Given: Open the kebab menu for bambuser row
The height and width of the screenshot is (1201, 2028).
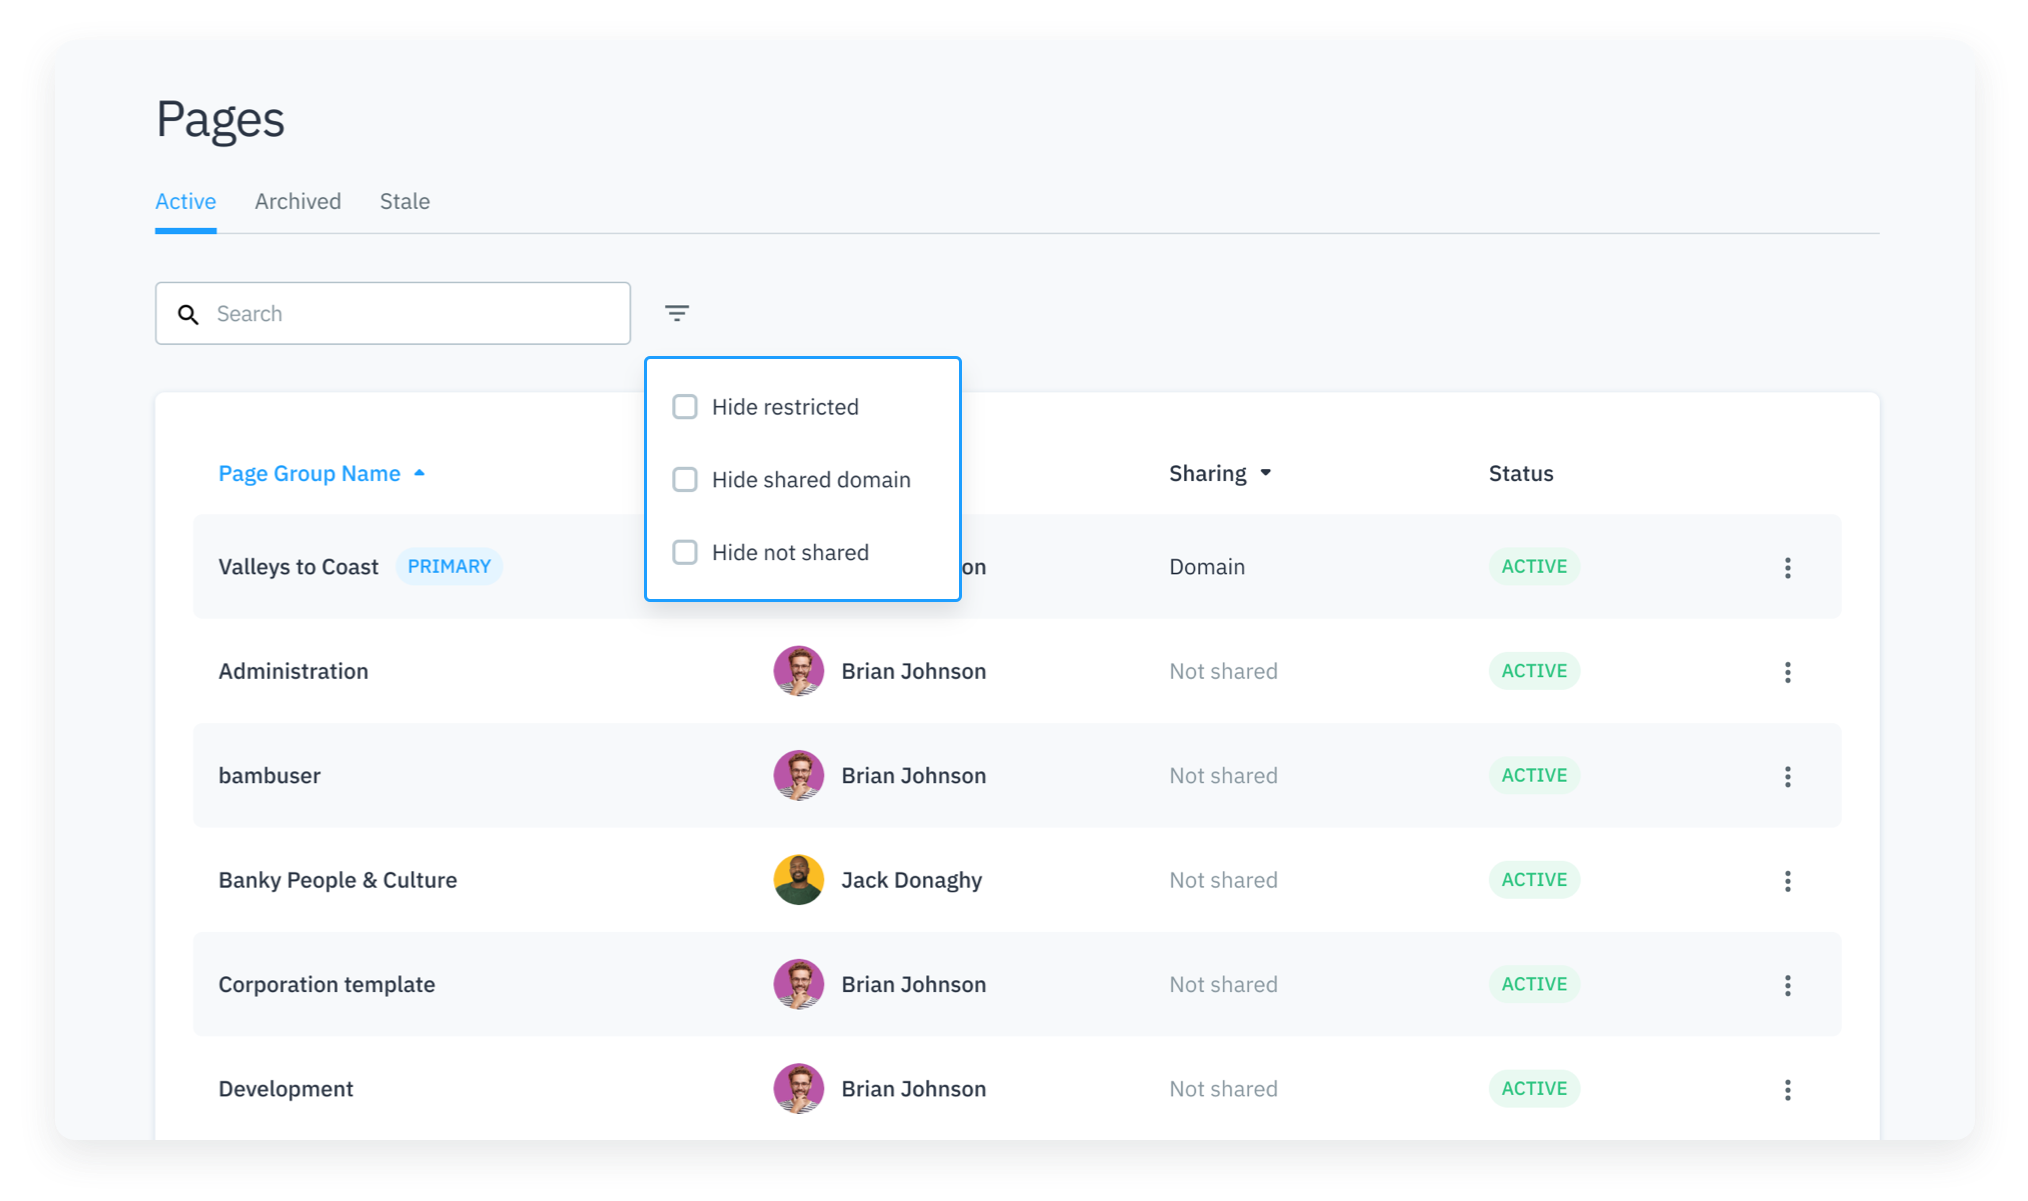Looking at the screenshot, I should (x=1787, y=777).
